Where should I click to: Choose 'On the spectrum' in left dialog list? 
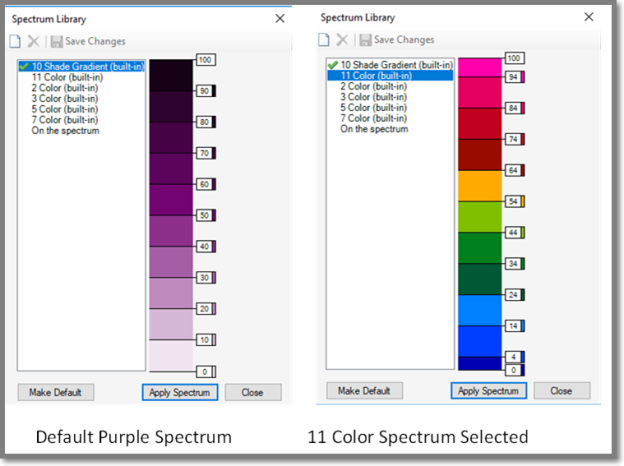(x=65, y=130)
